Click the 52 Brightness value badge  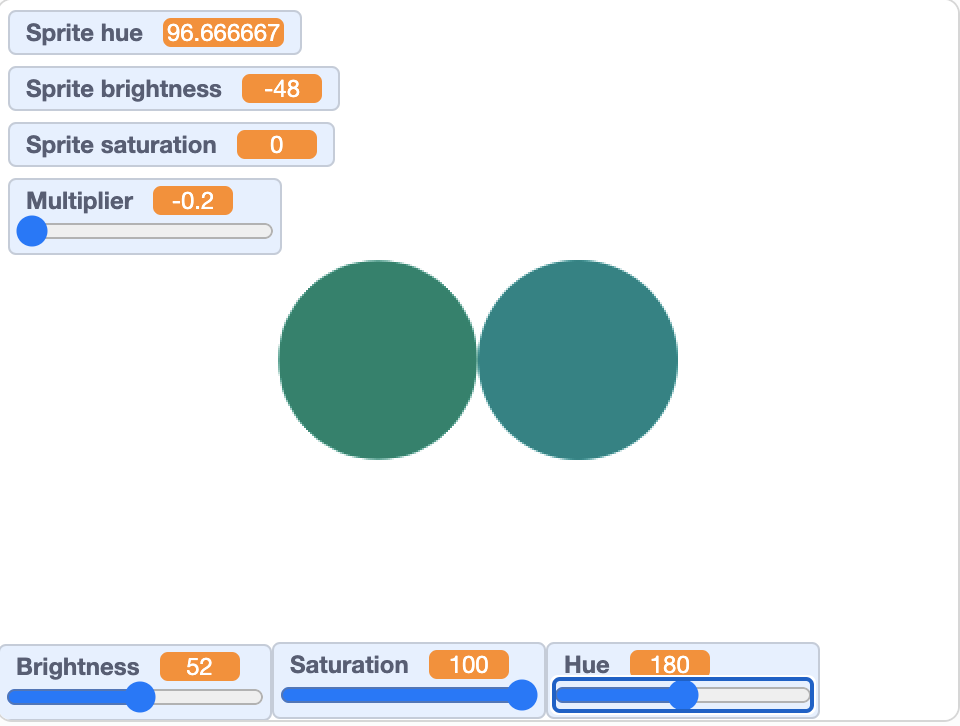click(x=200, y=665)
